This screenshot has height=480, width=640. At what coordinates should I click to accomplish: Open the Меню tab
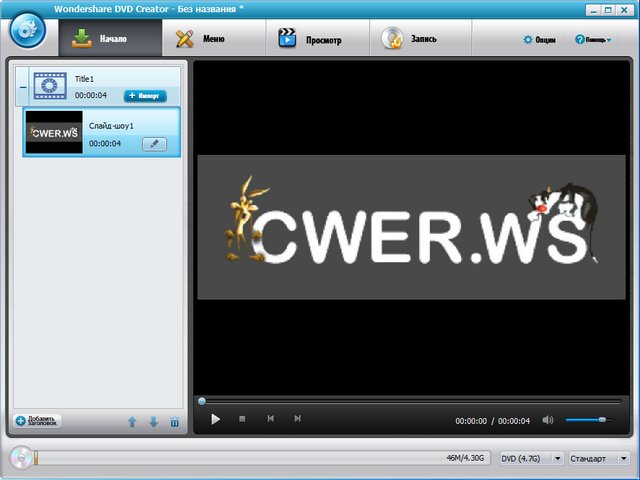[214, 38]
